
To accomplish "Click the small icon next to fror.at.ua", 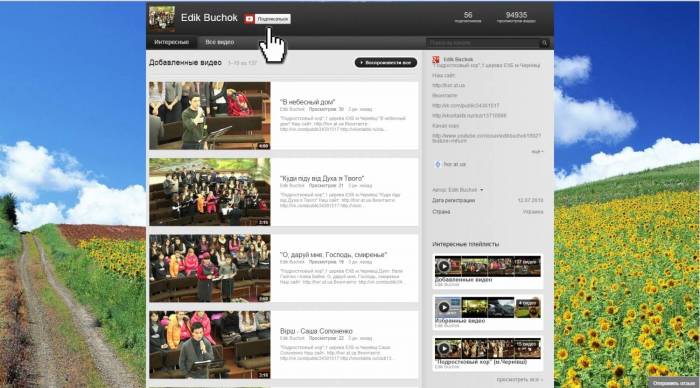I will coord(438,164).
